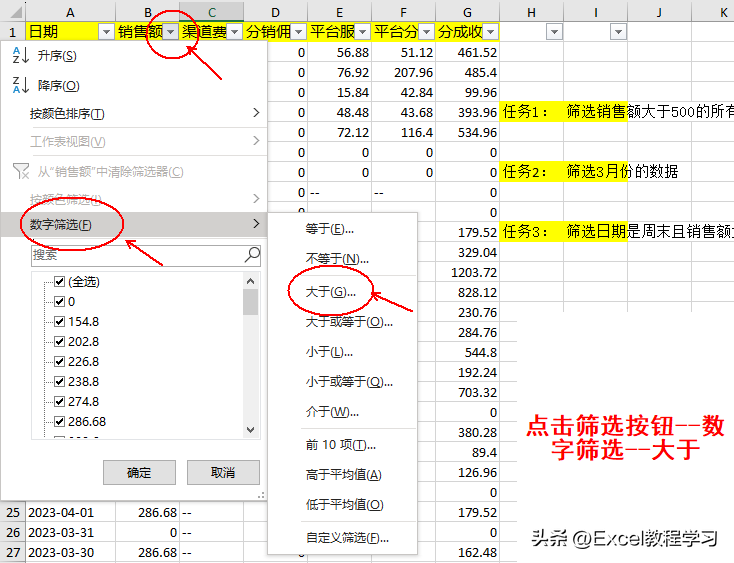Choose 高于平均值(A) filter option
Viewport: 734px width, 563px height.
(343, 475)
